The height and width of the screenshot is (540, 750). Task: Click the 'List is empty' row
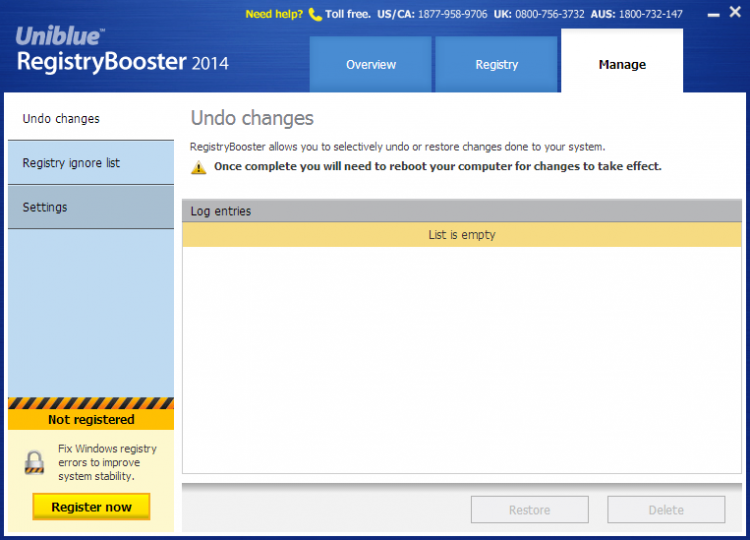click(462, 235)
